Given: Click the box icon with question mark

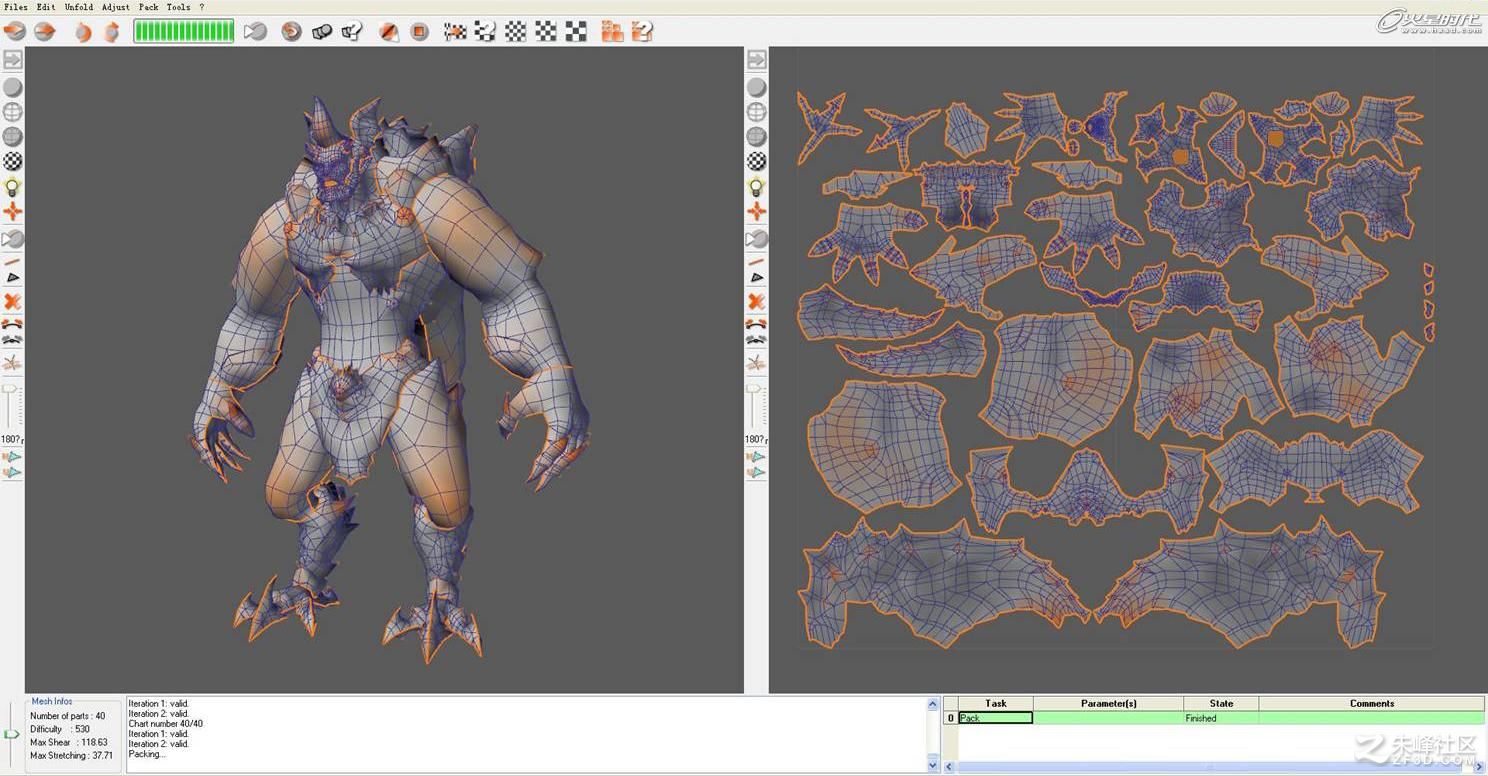Looking at the screenshot, I should [351, 32].
